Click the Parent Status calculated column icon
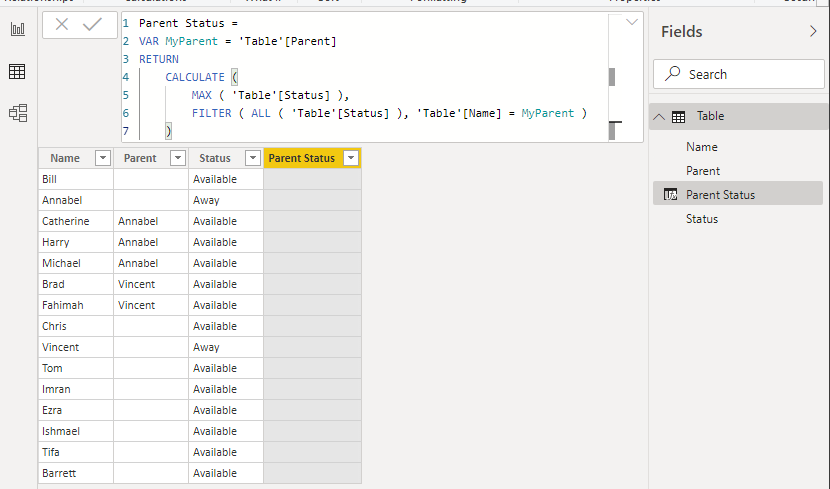Viewport: 830px width, 489px height. click(x=670, y=195)
